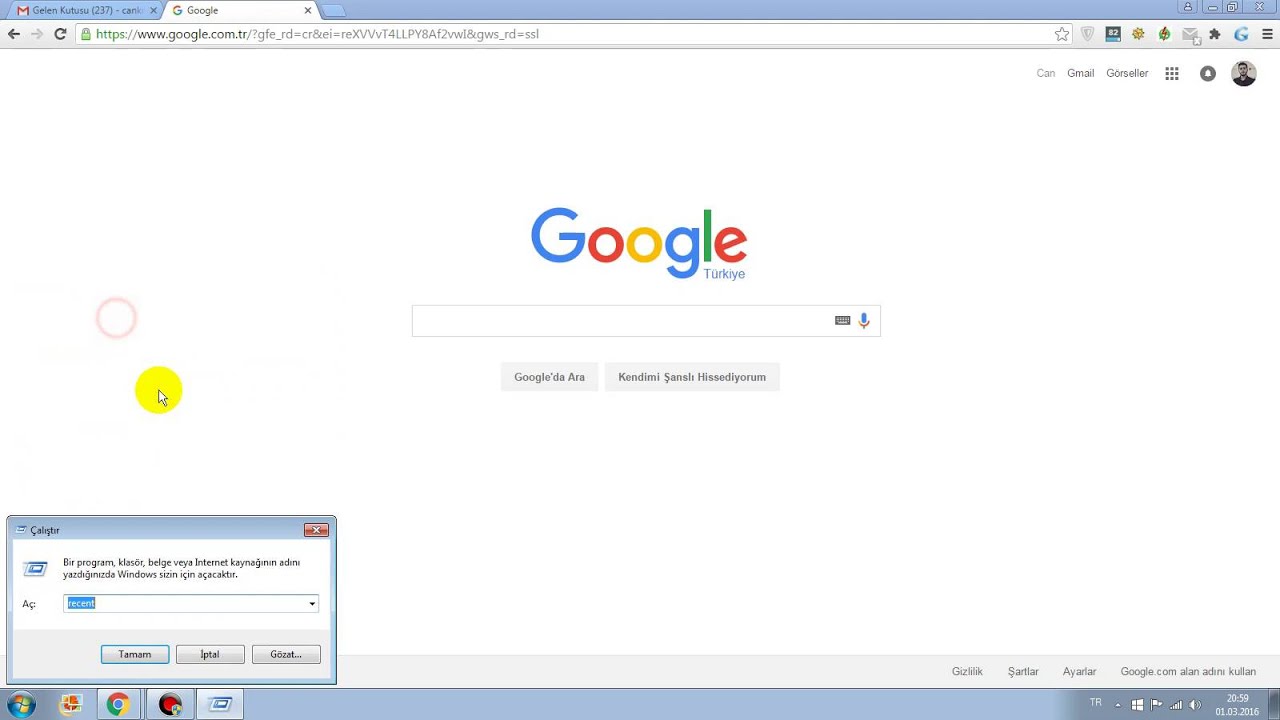This screenshot has width=1280, height=720.
Task: Click İptal in the Çalıştır dialog
Action: coord(210,654)
